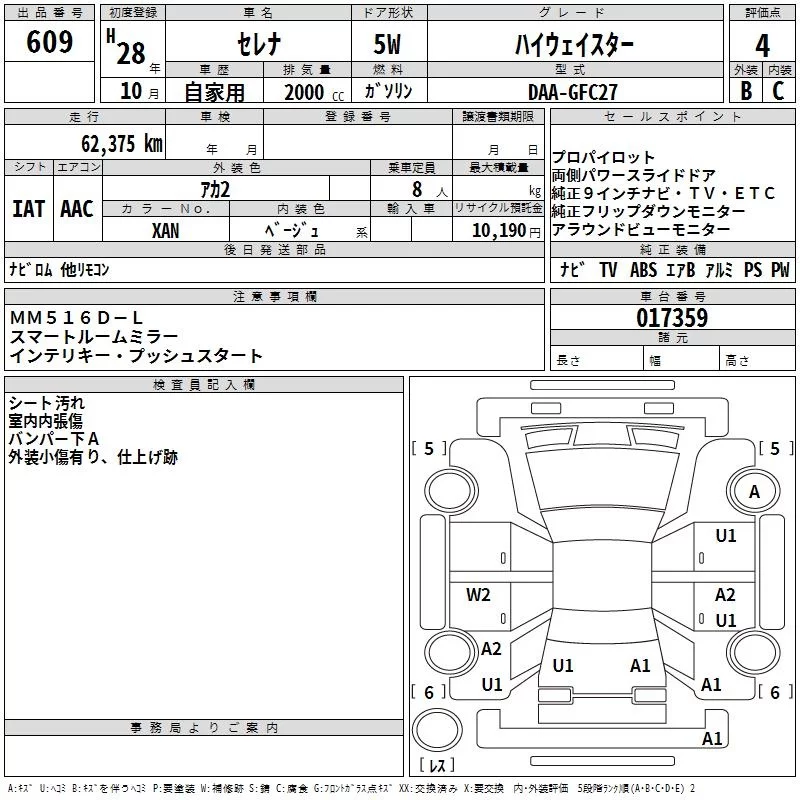Select the wheel circle marked A
Image resolution: width=800 pixels, height=800 pixels.
tap(754, 491)
